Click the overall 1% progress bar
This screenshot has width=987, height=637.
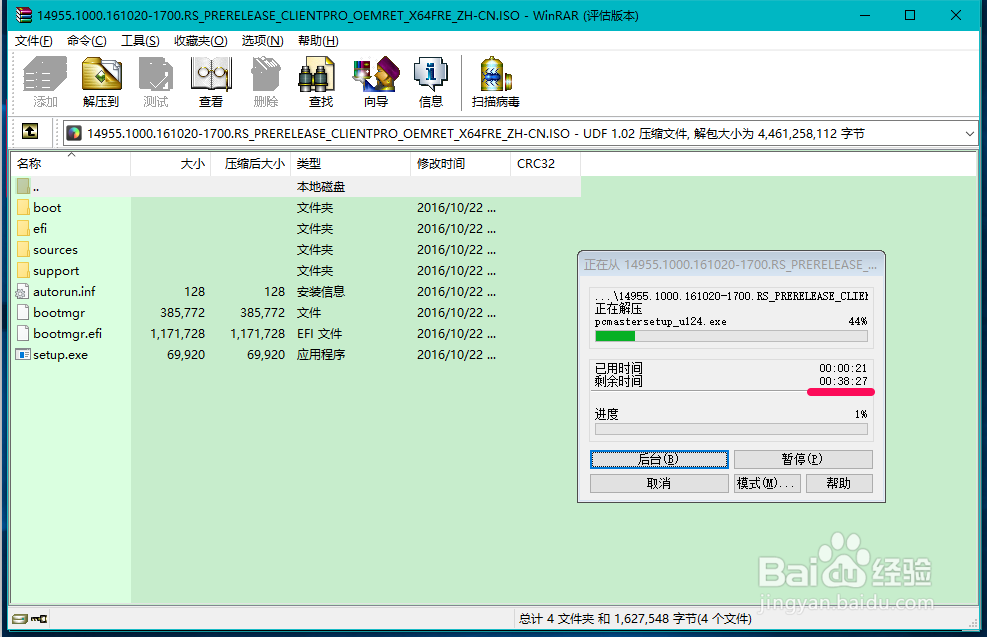pos(731,429)
